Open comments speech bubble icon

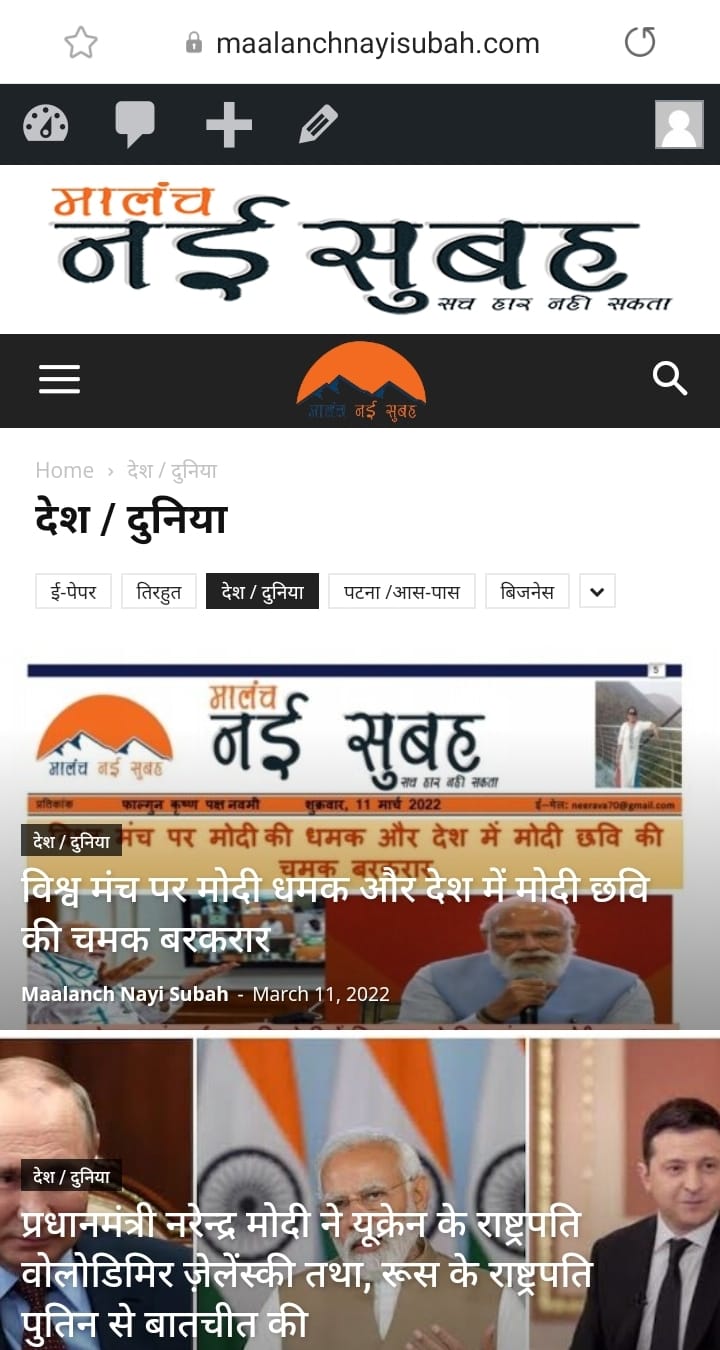coord(135,125)
